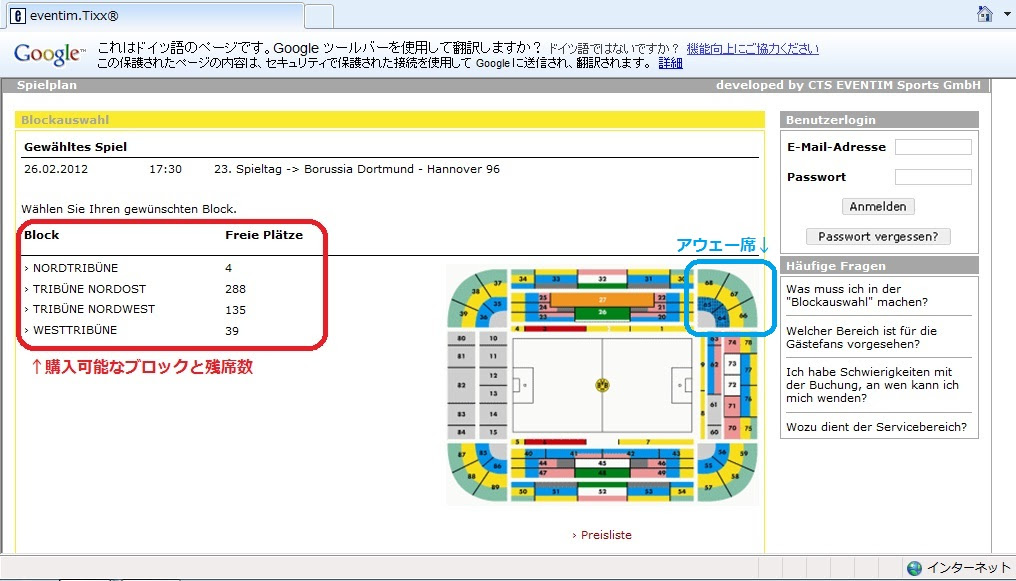Click the BVB logo at pitch center
This screenshot has height=581, width=1016.
(x=603, y=385)
